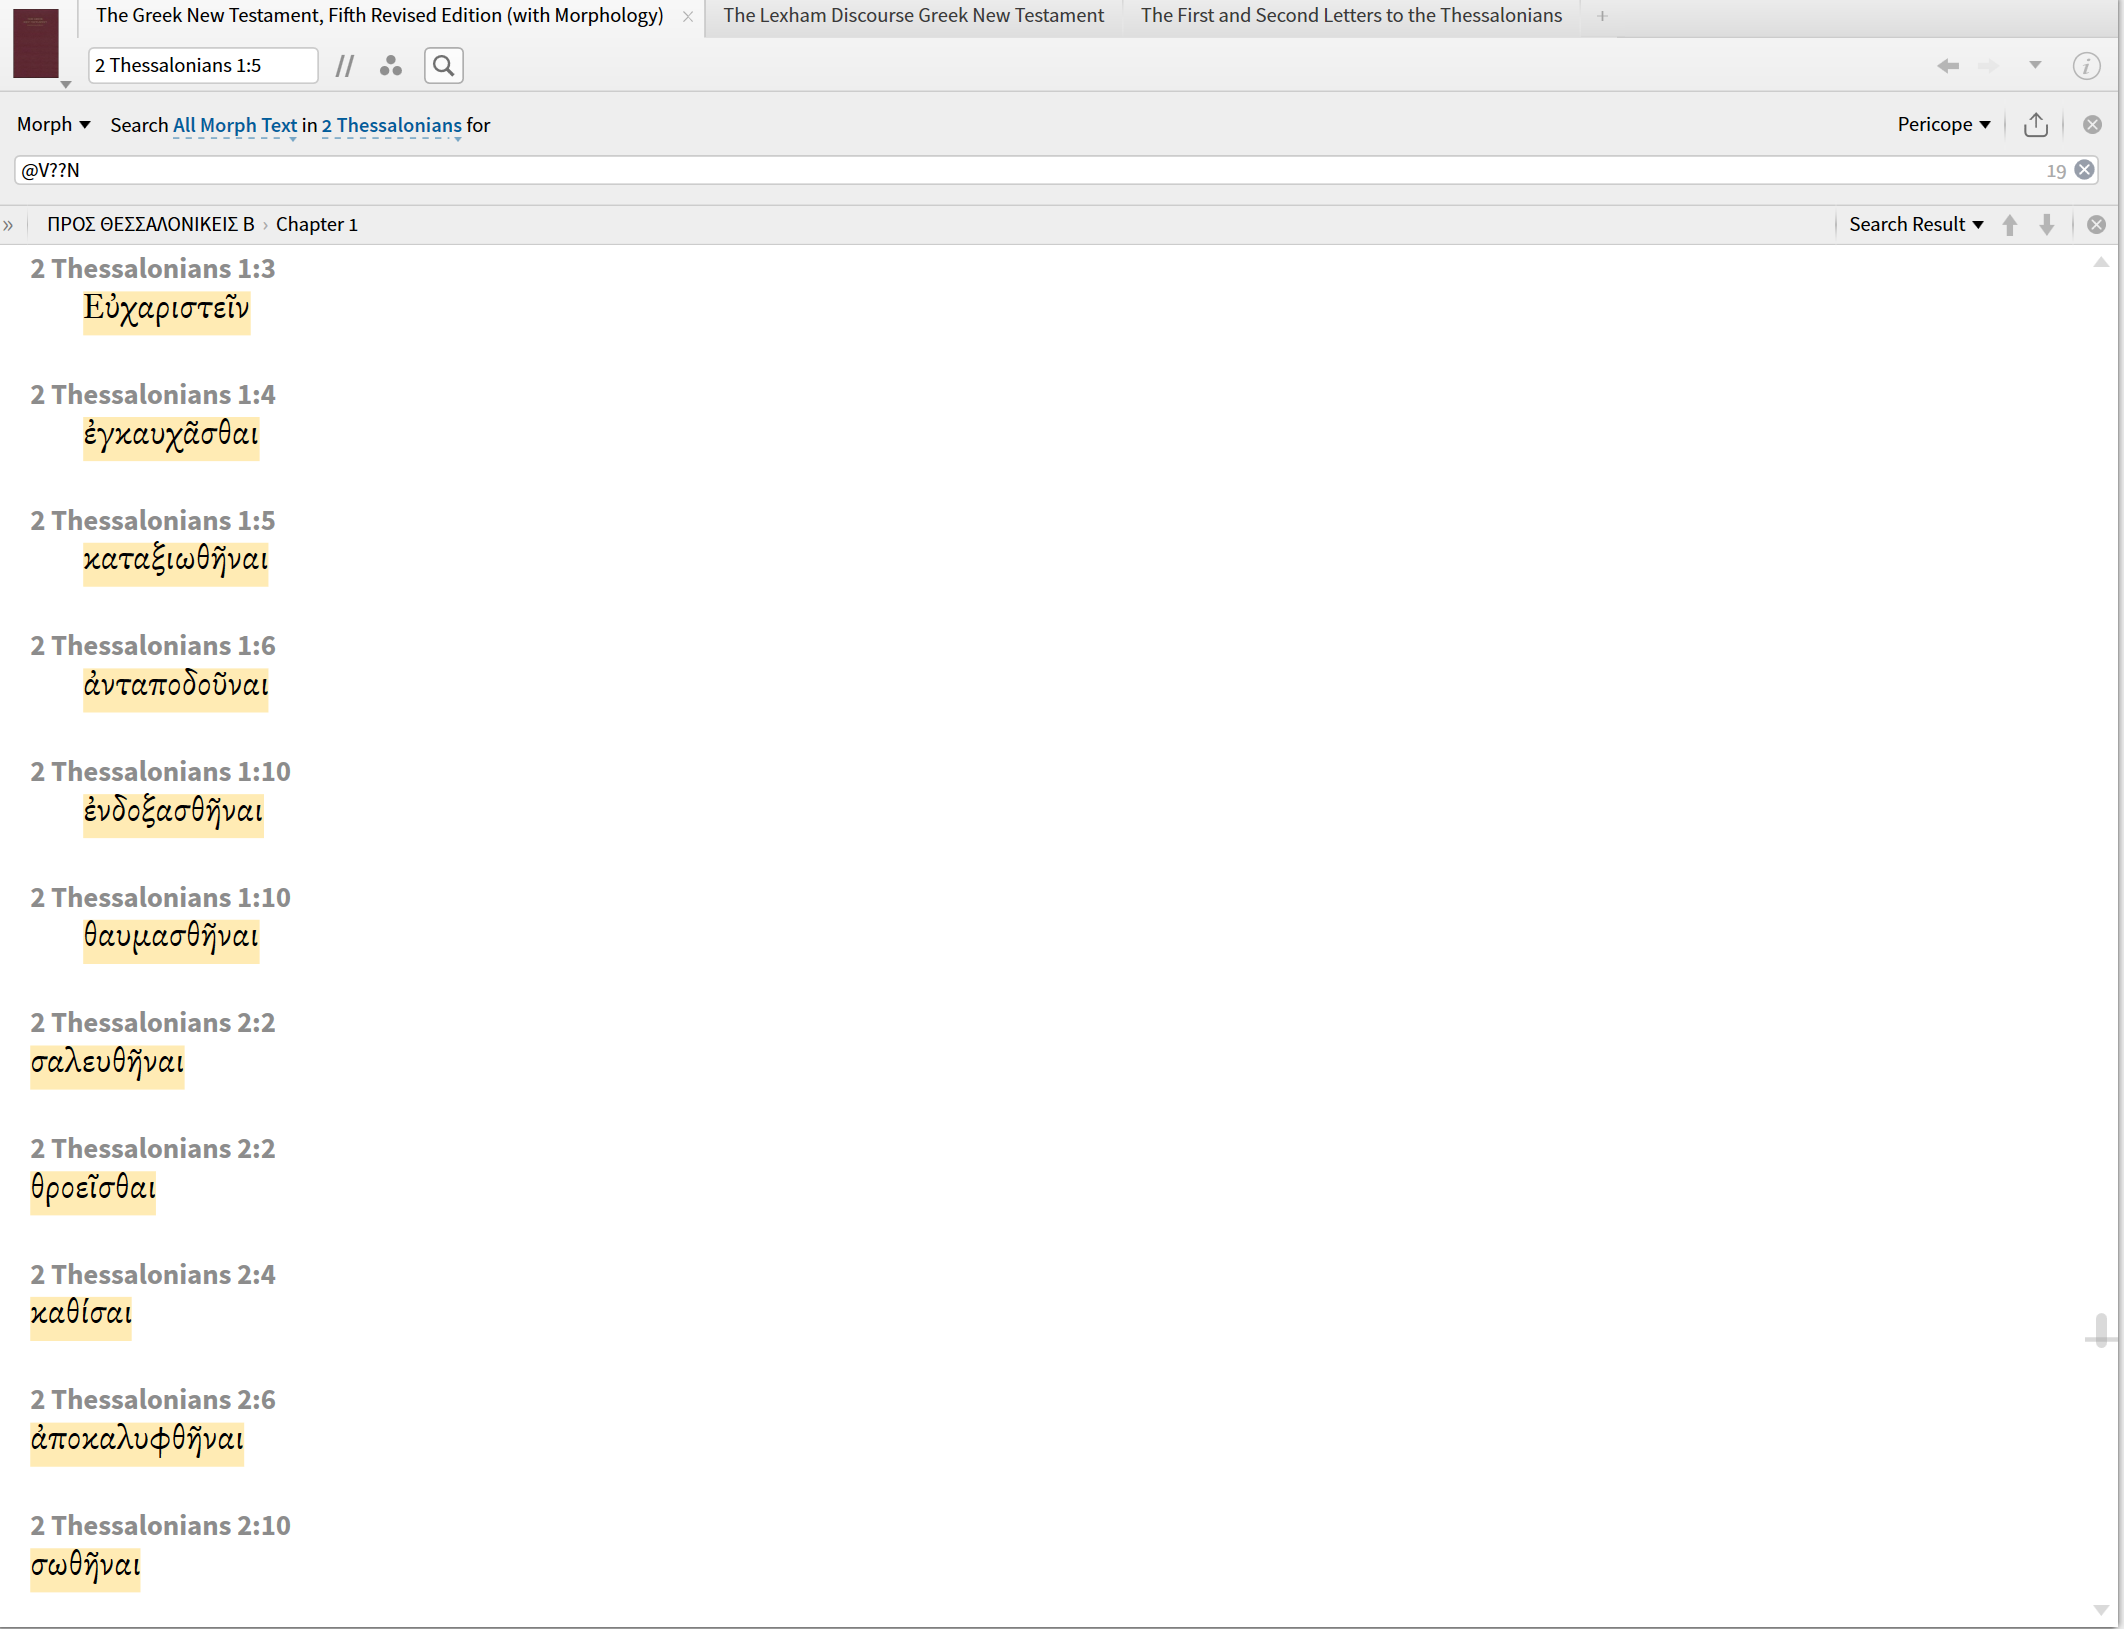Open the Search Result navigation dropdown
The width and height of the screenshot is (2124, 1629).
coord(1915,225)
